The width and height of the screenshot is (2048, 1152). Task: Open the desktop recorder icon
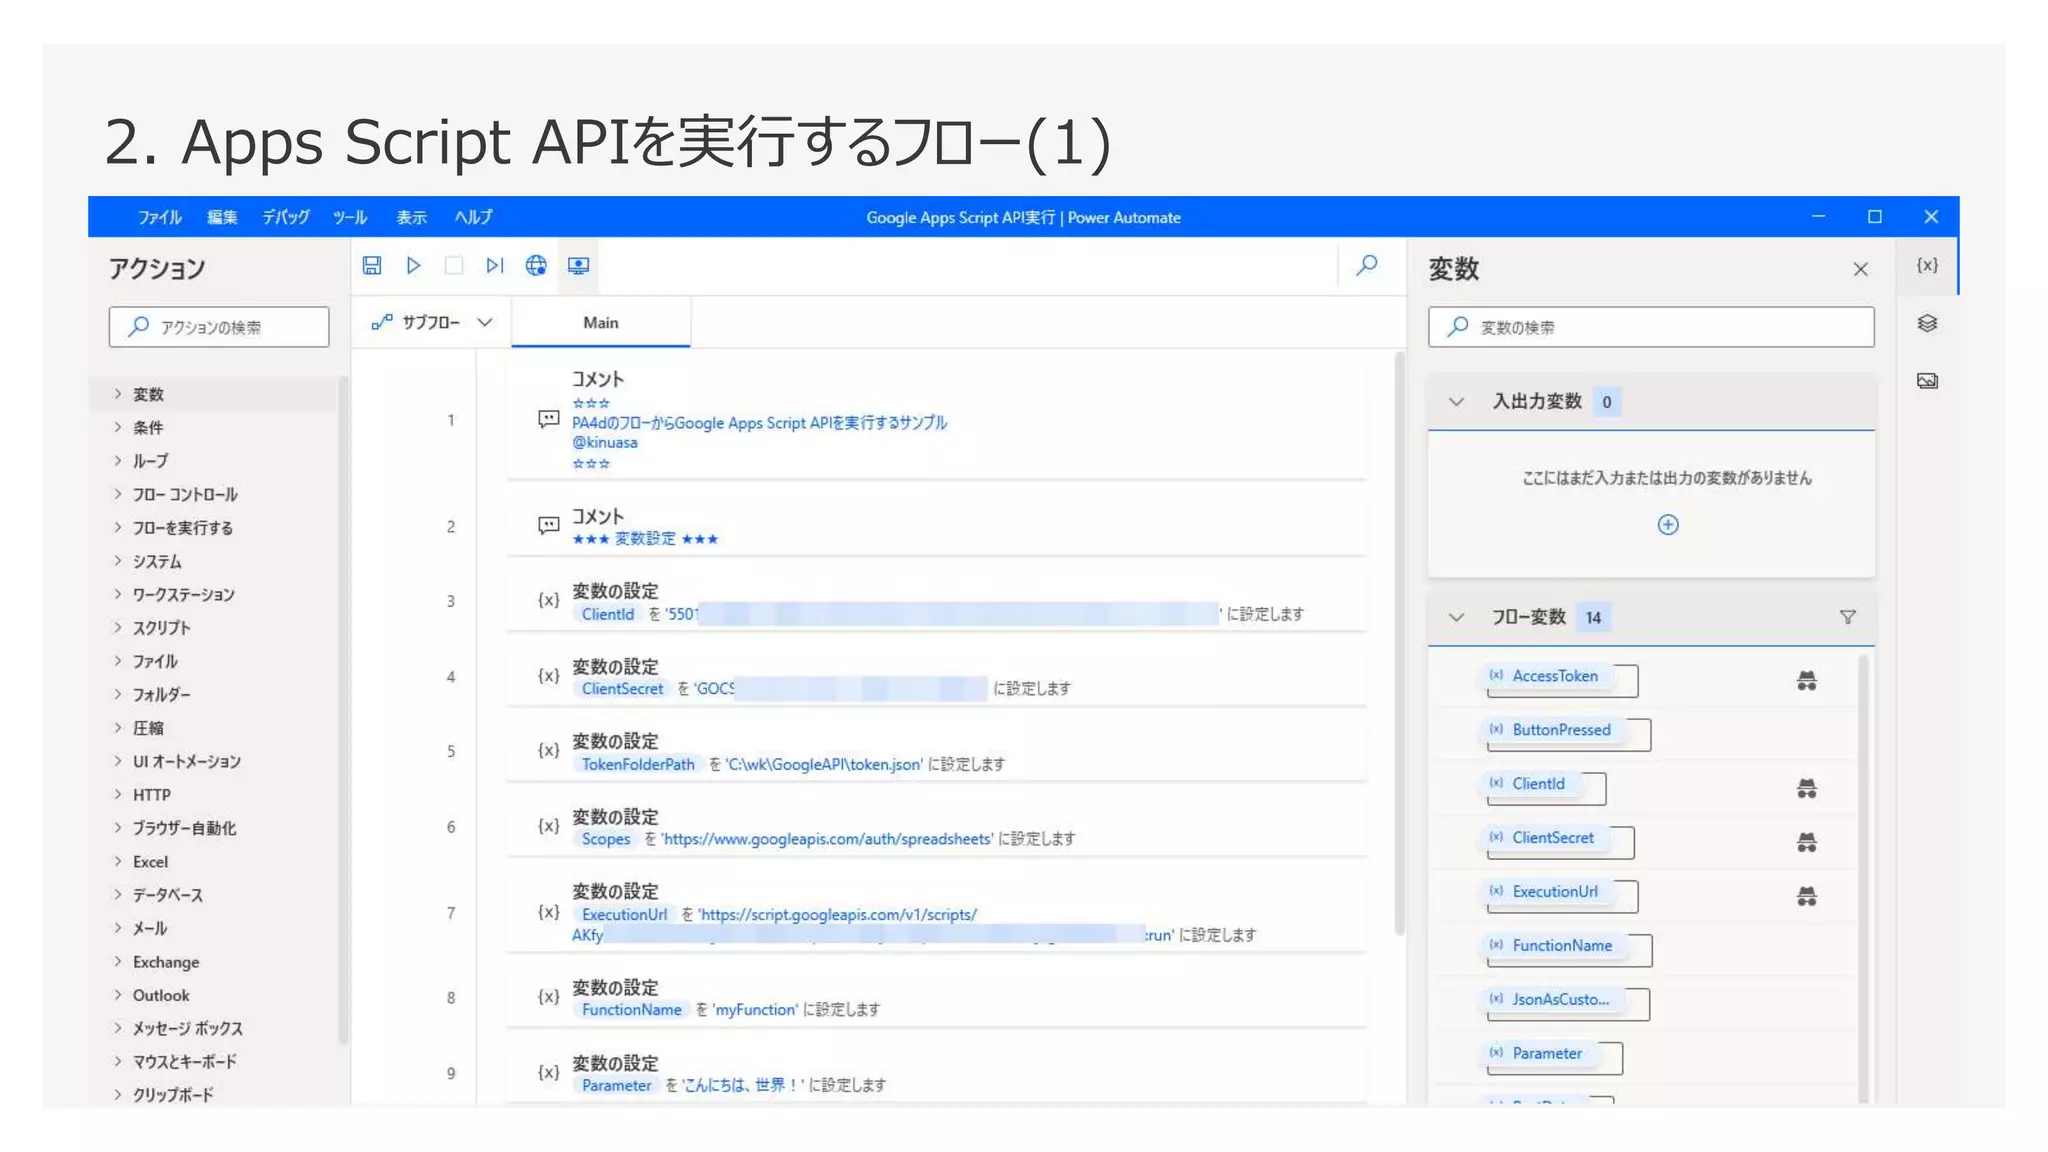[578, 265]
